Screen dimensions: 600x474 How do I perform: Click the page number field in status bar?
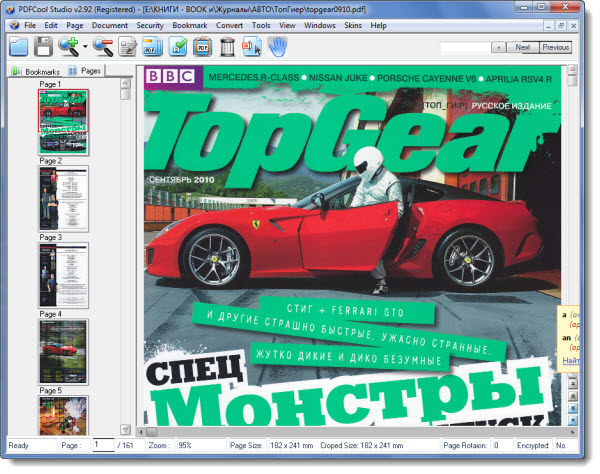point(102,444)
